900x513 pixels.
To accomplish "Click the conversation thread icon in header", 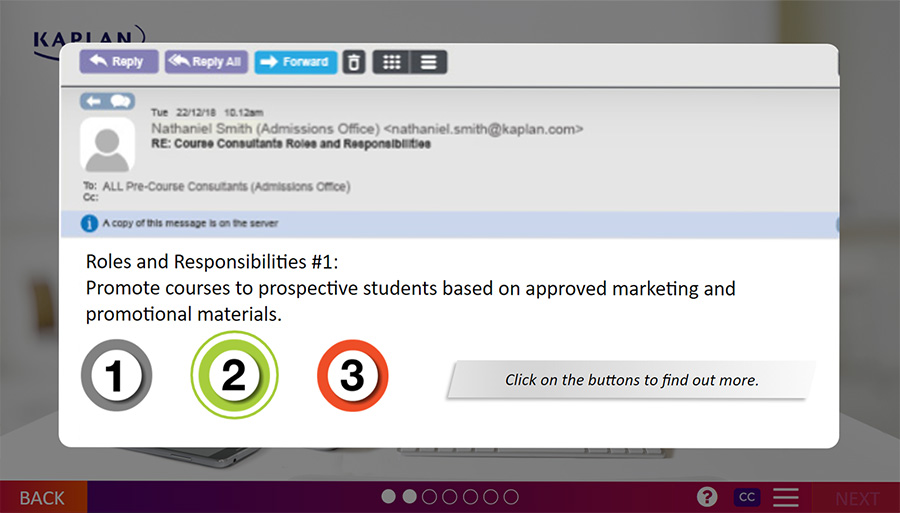I will (x=108, y=101).
